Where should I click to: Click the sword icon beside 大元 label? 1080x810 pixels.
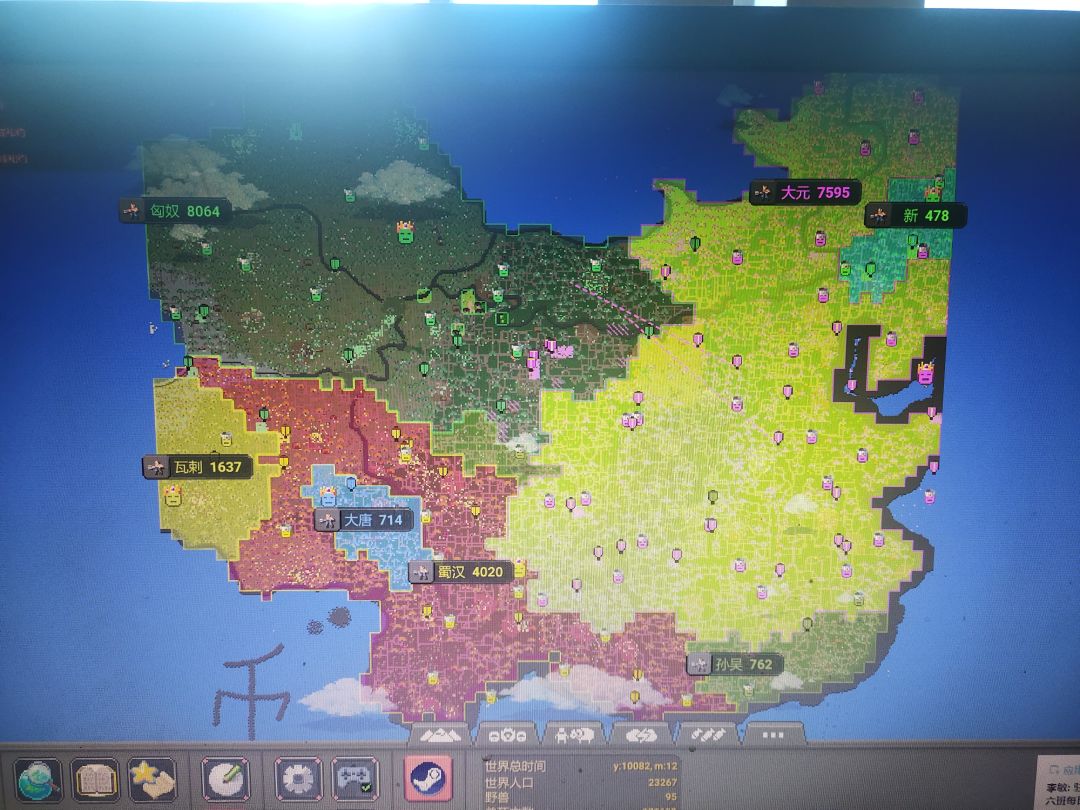[x=762, y=192]
